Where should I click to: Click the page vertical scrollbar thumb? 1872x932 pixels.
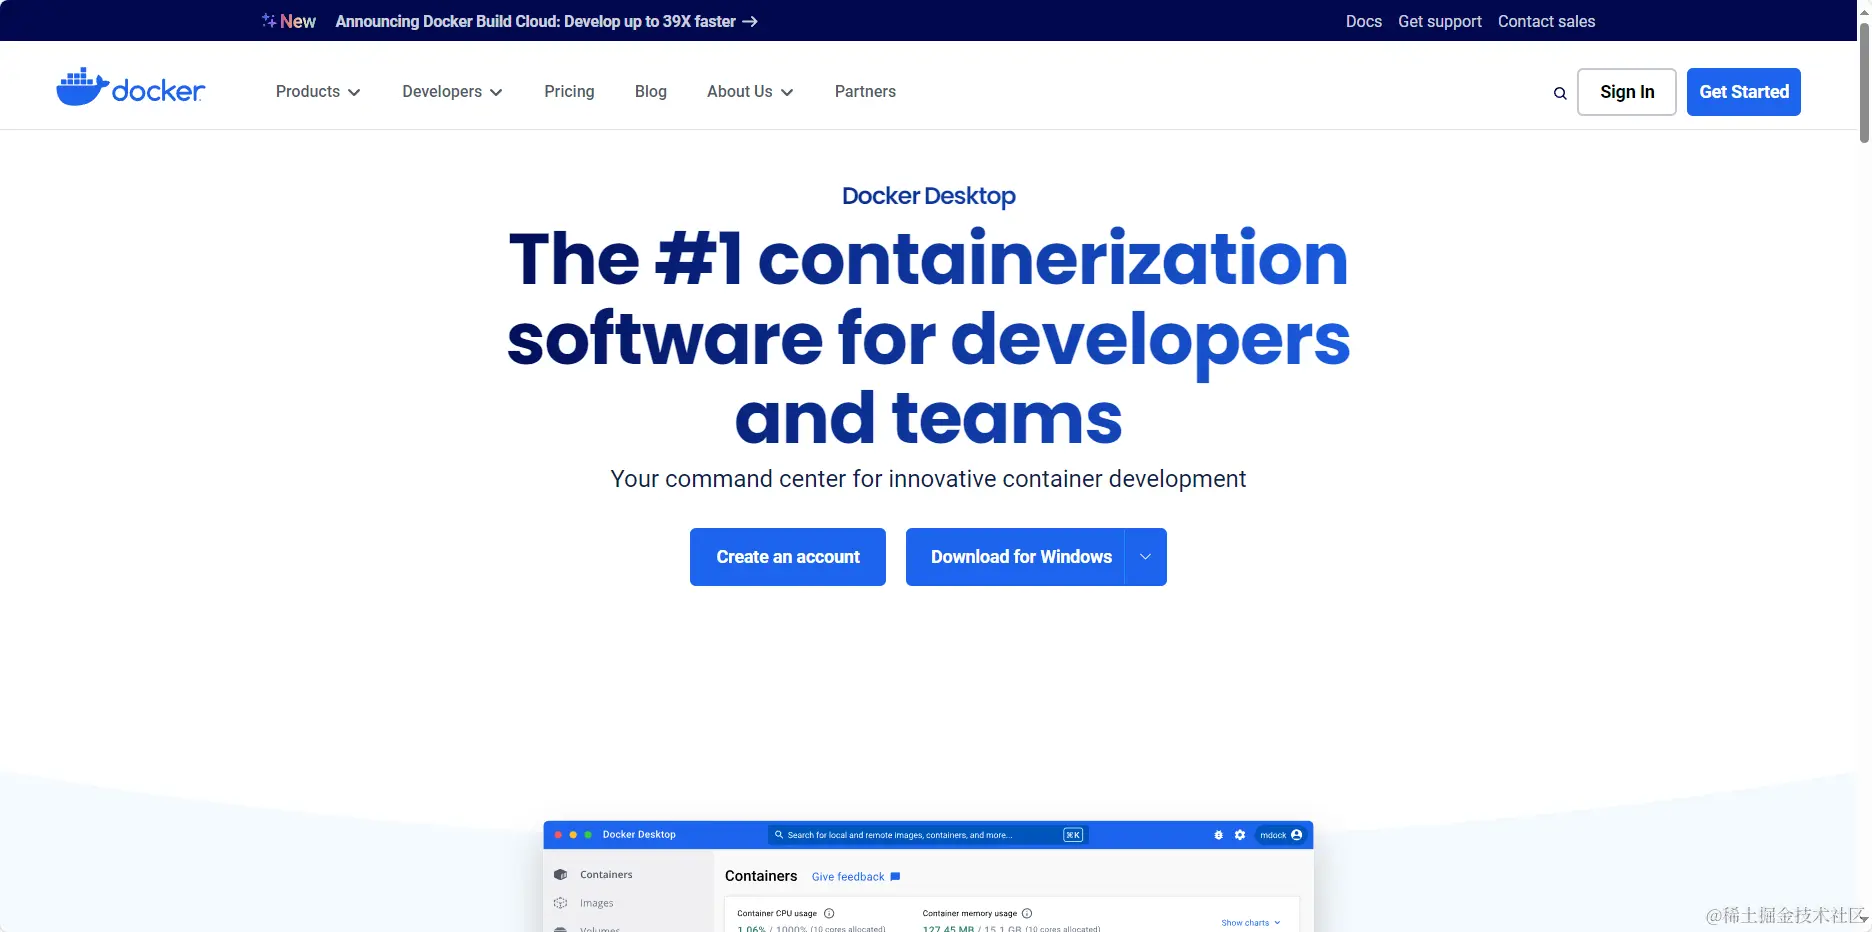click(x=1864, y=83)
